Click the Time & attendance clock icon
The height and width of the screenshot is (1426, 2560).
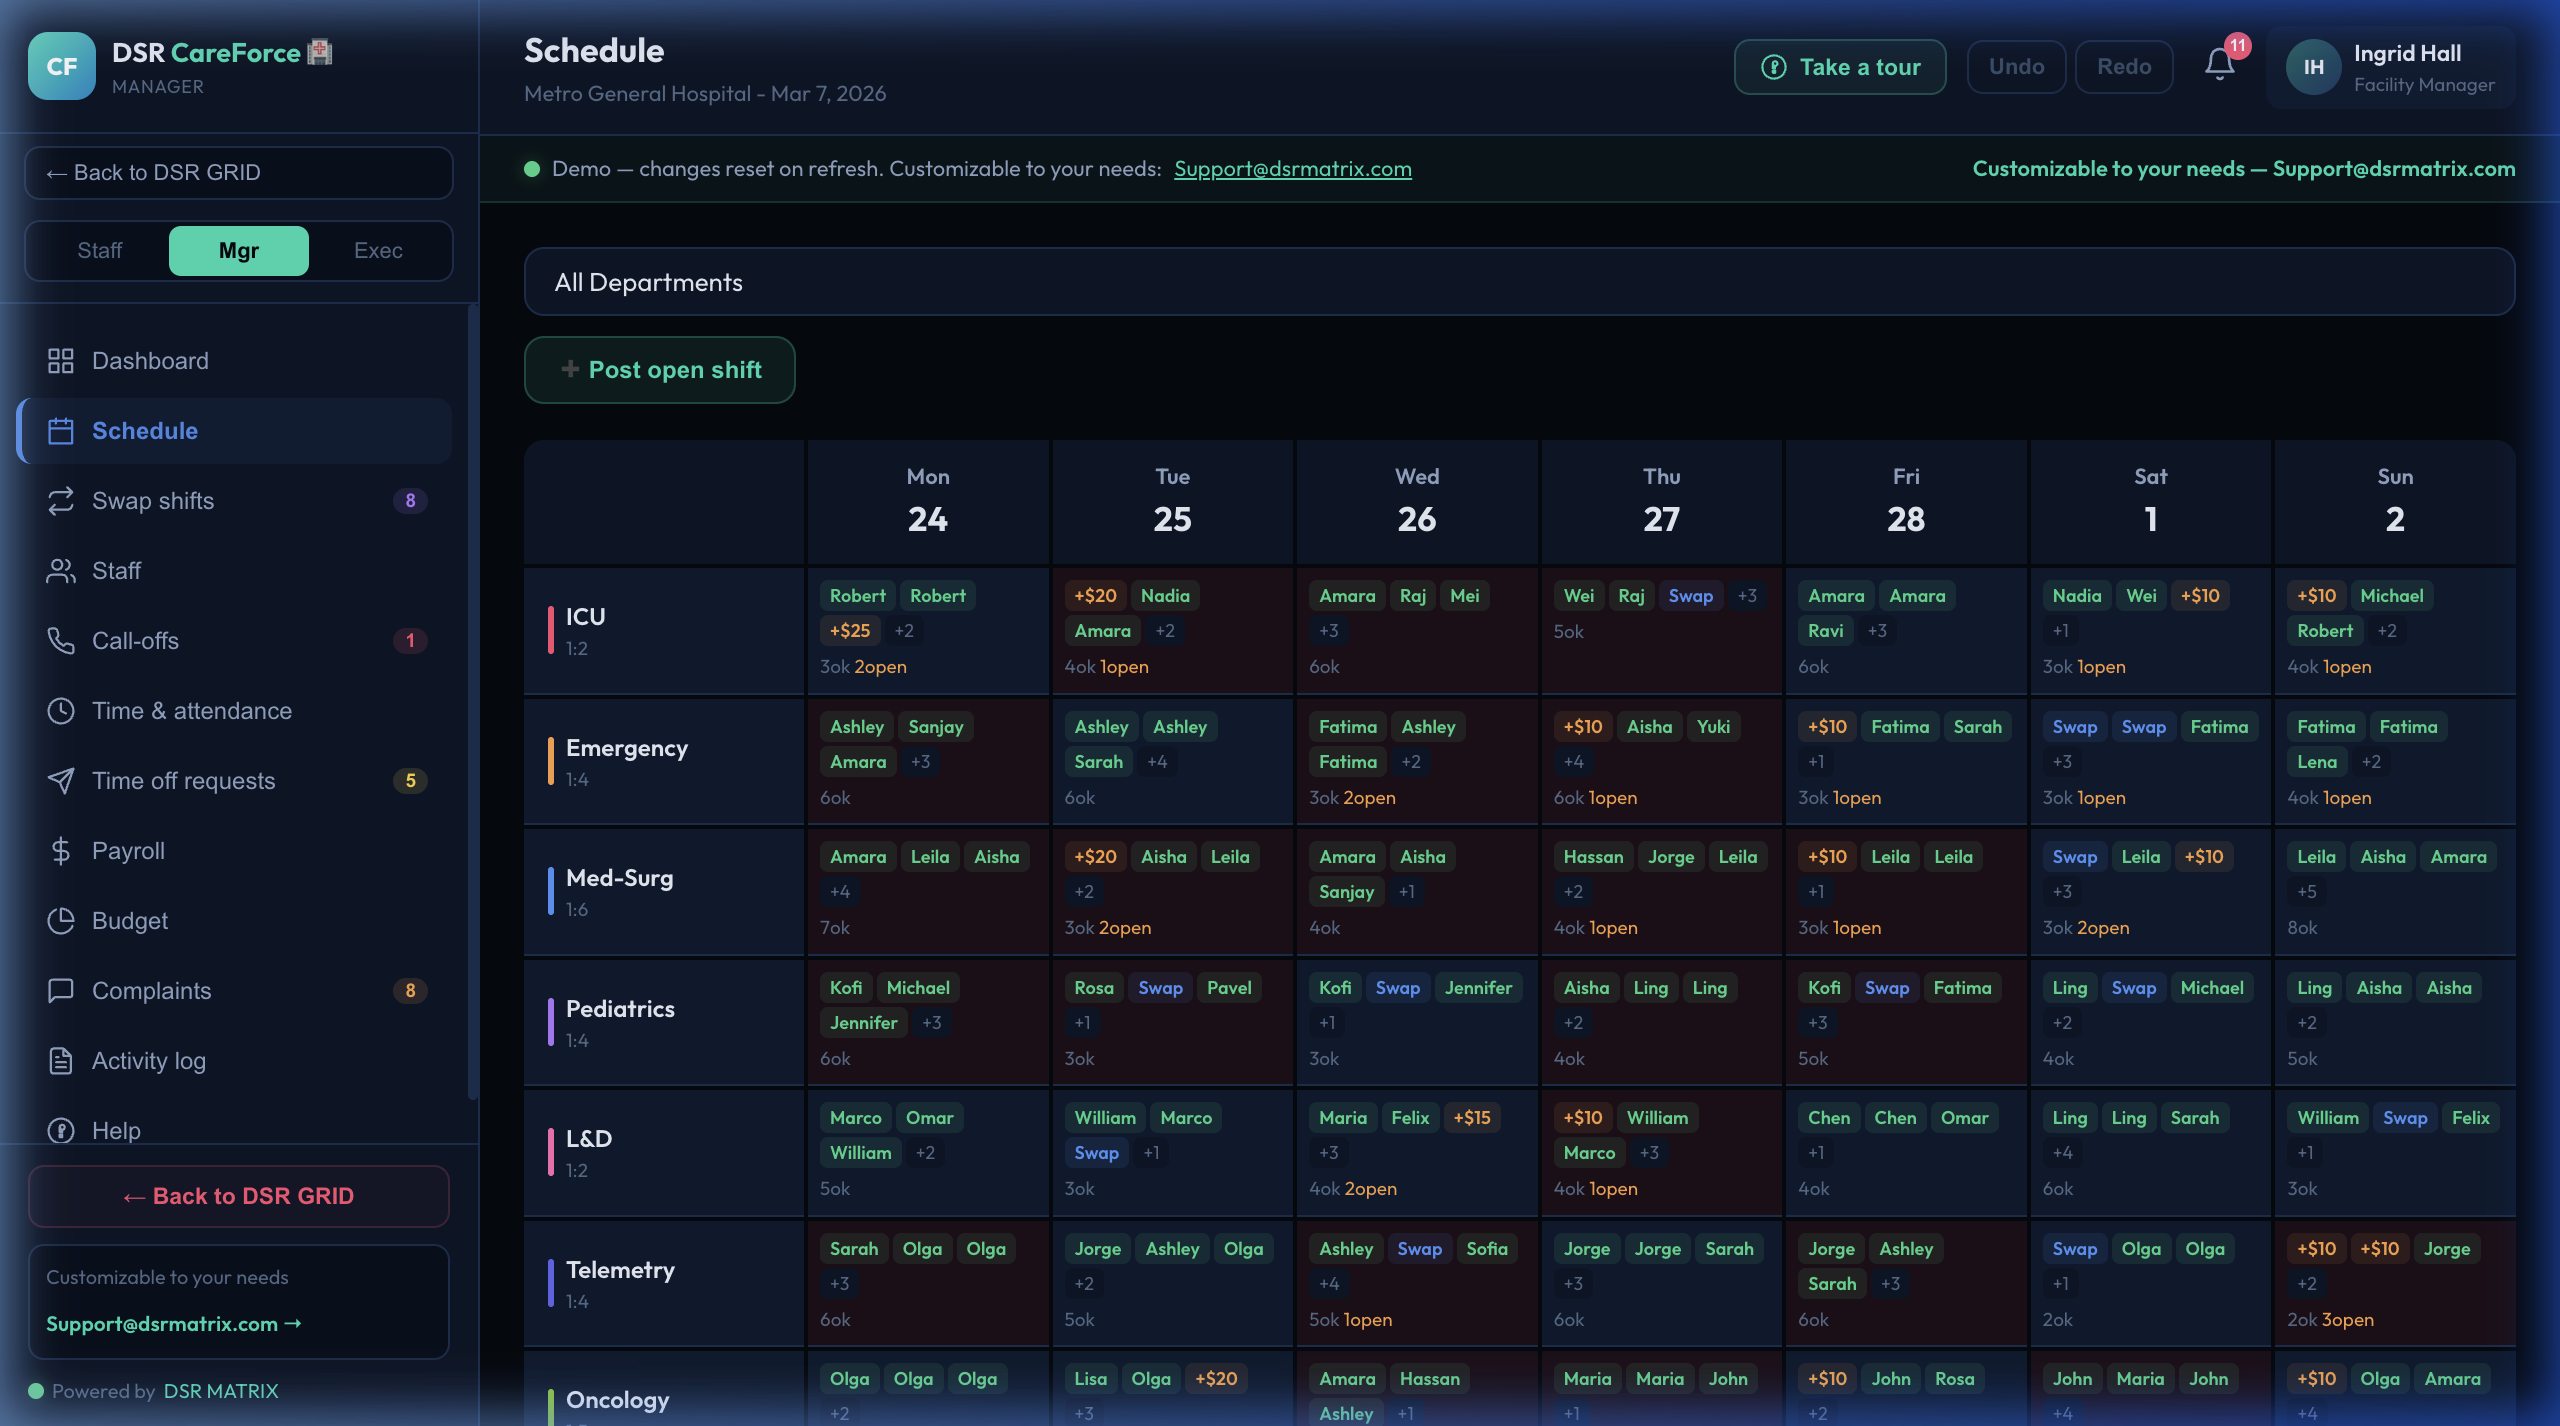(x=61, y=711)
